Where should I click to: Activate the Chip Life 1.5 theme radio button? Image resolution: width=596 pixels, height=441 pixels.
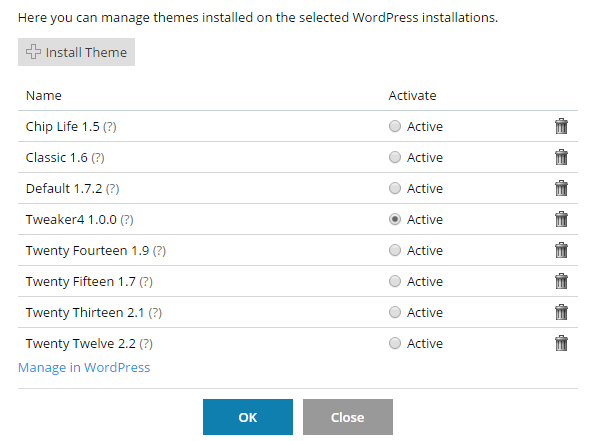pyautogui.click(x=395, y=126)
